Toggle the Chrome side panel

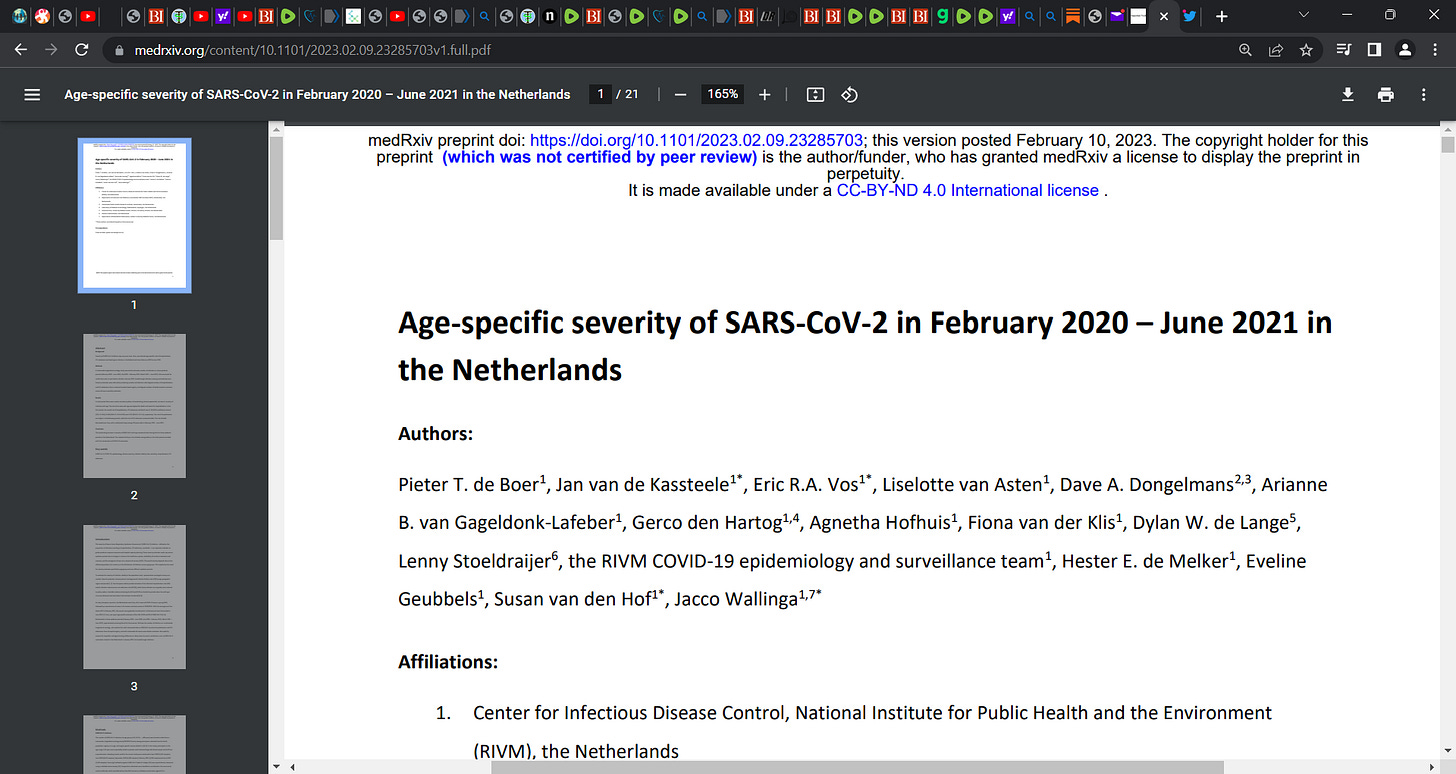click(1374, 50)
